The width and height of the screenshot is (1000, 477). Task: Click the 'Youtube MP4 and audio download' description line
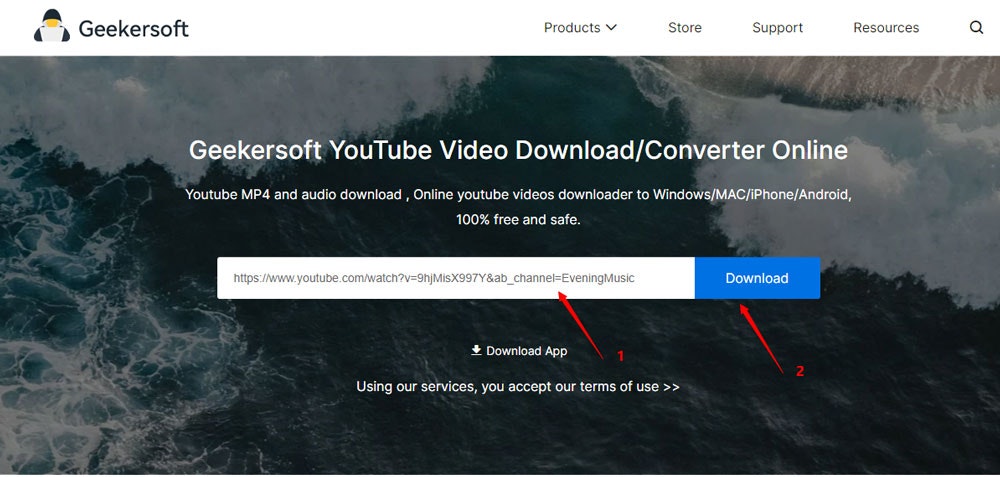[518, 194]
